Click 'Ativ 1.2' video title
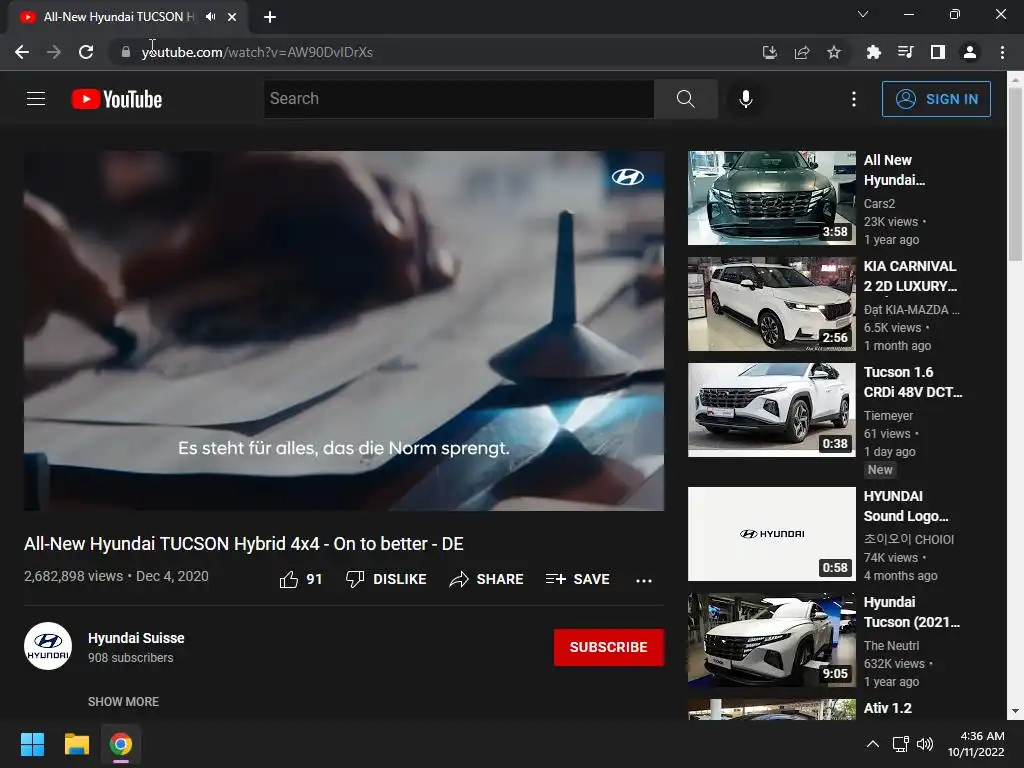Viewport: 1024px width, 768px height. click(888, 708)
